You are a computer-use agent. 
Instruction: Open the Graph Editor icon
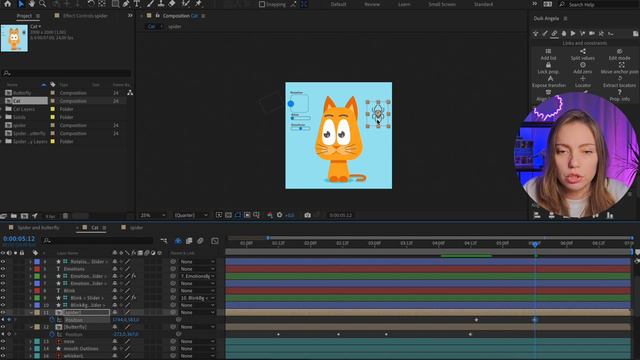coord(215,241)
